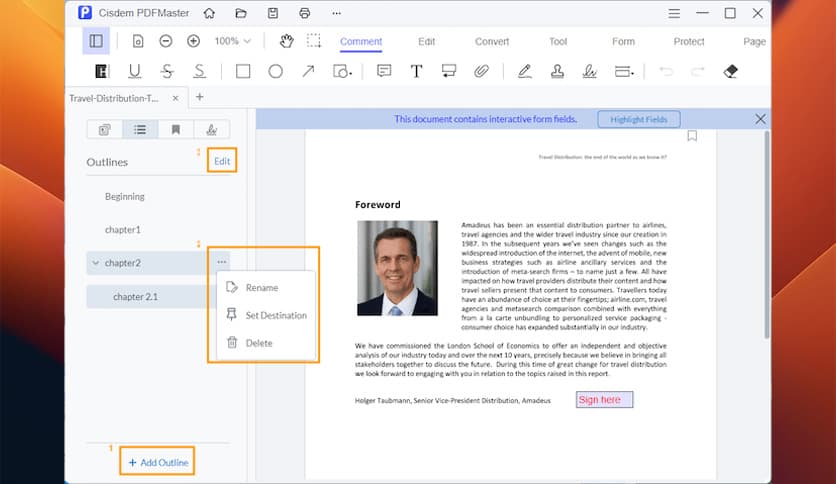Viewport: 836px width, 484px height.
Task: Dismiss the form fields notification bar
Action: point(760,119)
